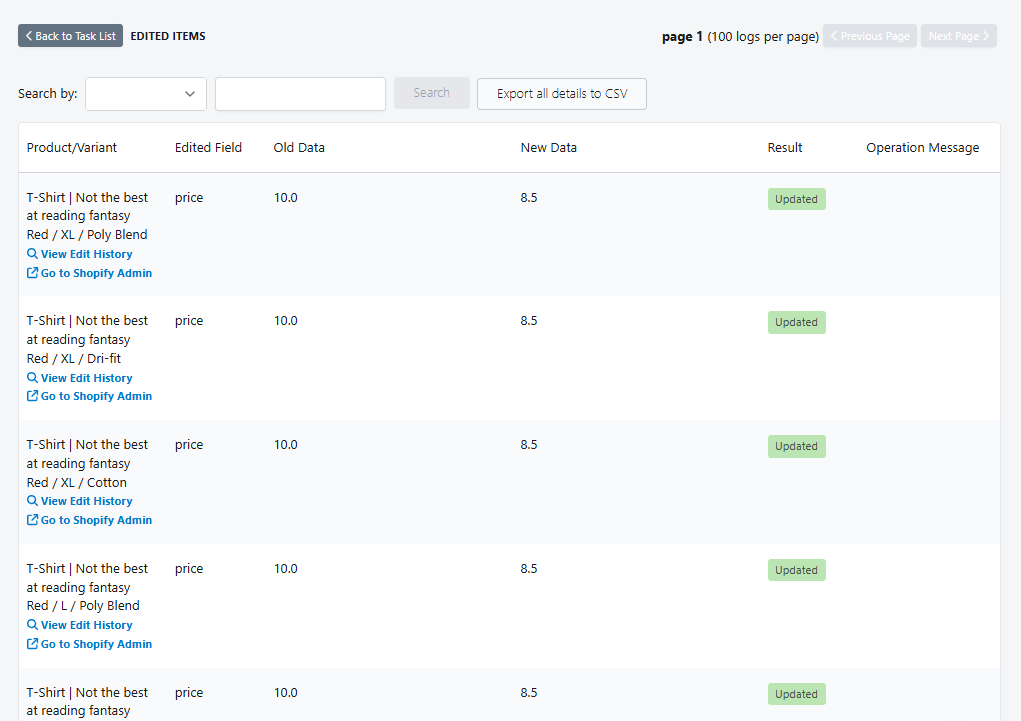Click new price 8.5 in Red / XL / Cotton row

(x=529, y=444)
